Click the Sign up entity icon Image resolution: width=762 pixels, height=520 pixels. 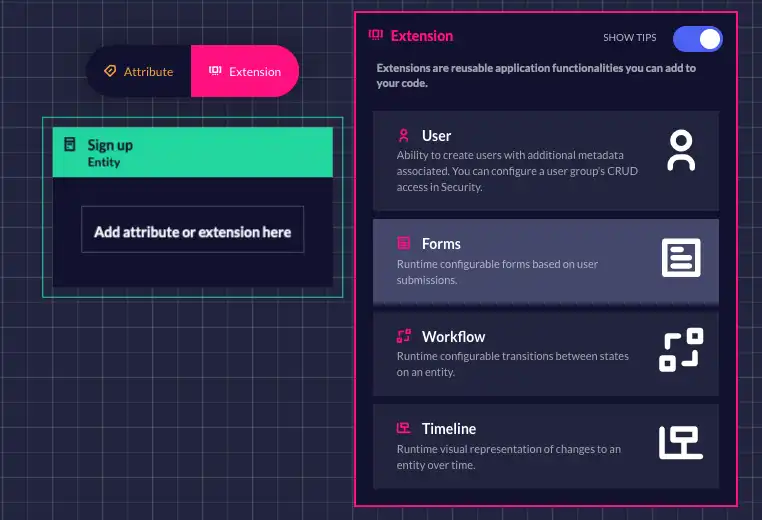coord(69,145)
